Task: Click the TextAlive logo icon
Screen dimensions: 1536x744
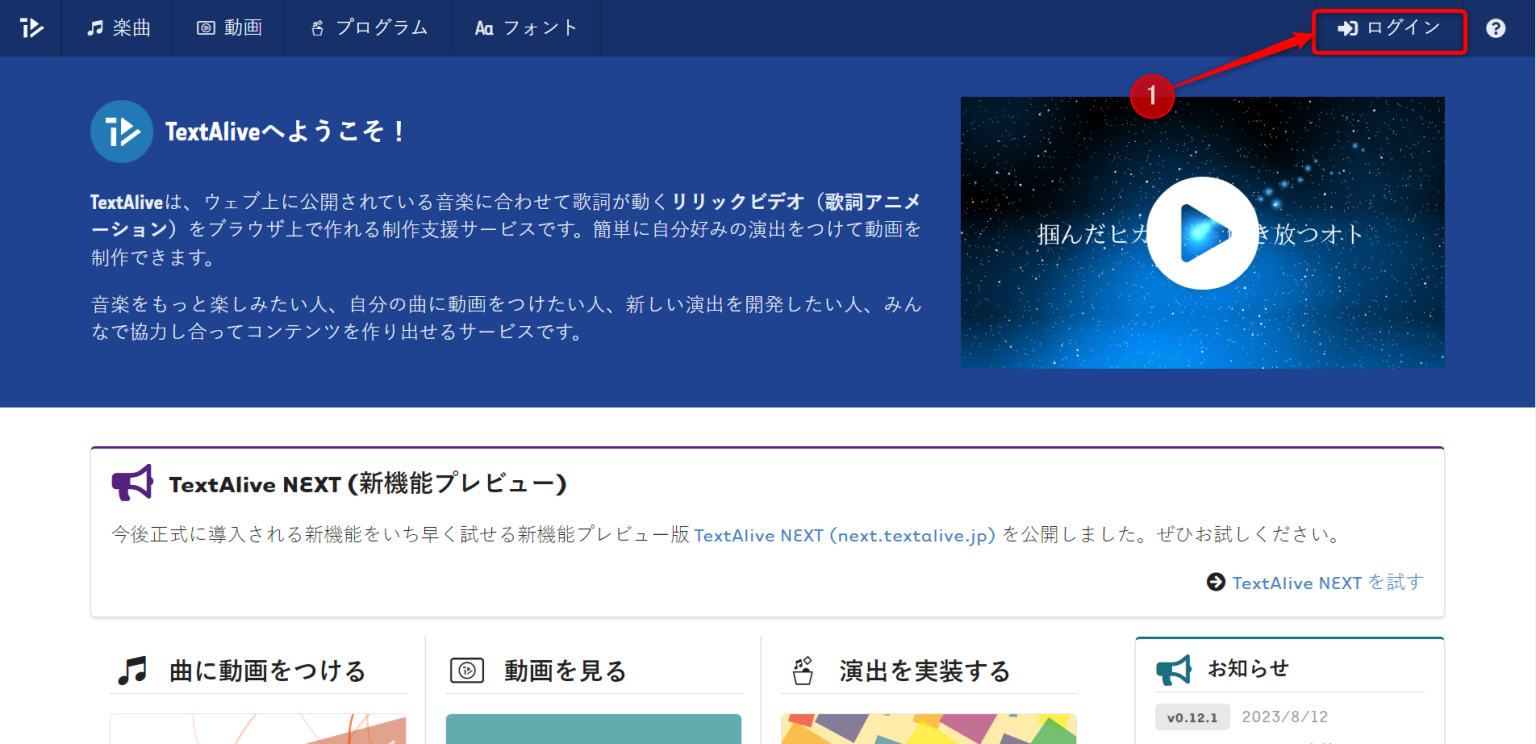Action: click(31, 28)
